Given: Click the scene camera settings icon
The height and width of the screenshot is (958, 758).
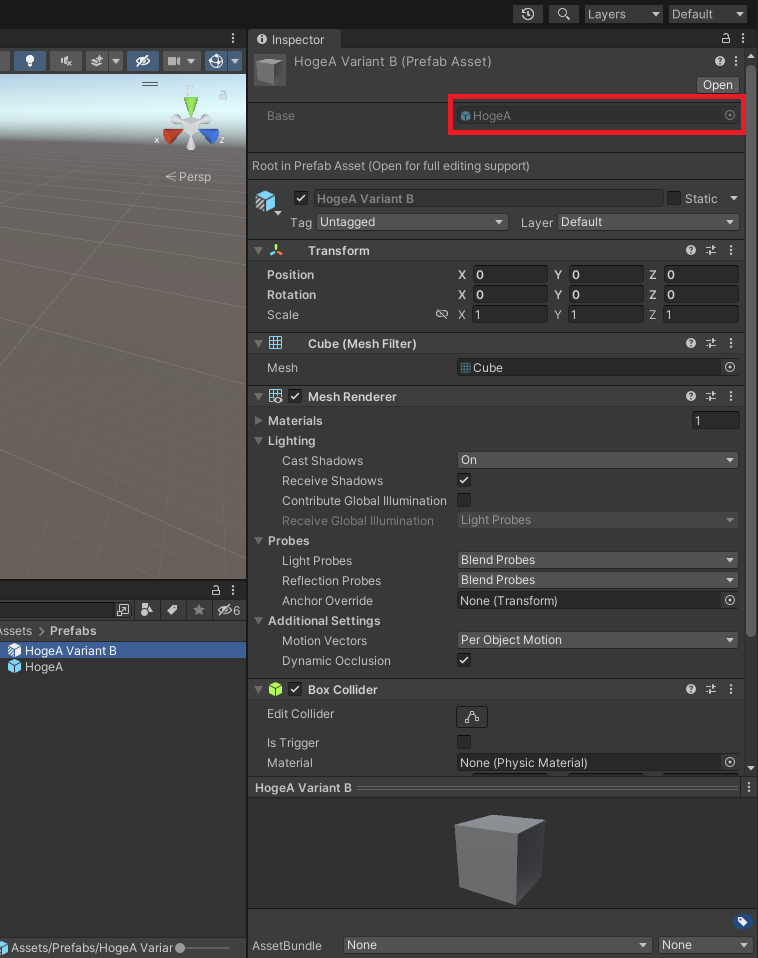Looking at the screenshot, I should (x=174, y=60).
